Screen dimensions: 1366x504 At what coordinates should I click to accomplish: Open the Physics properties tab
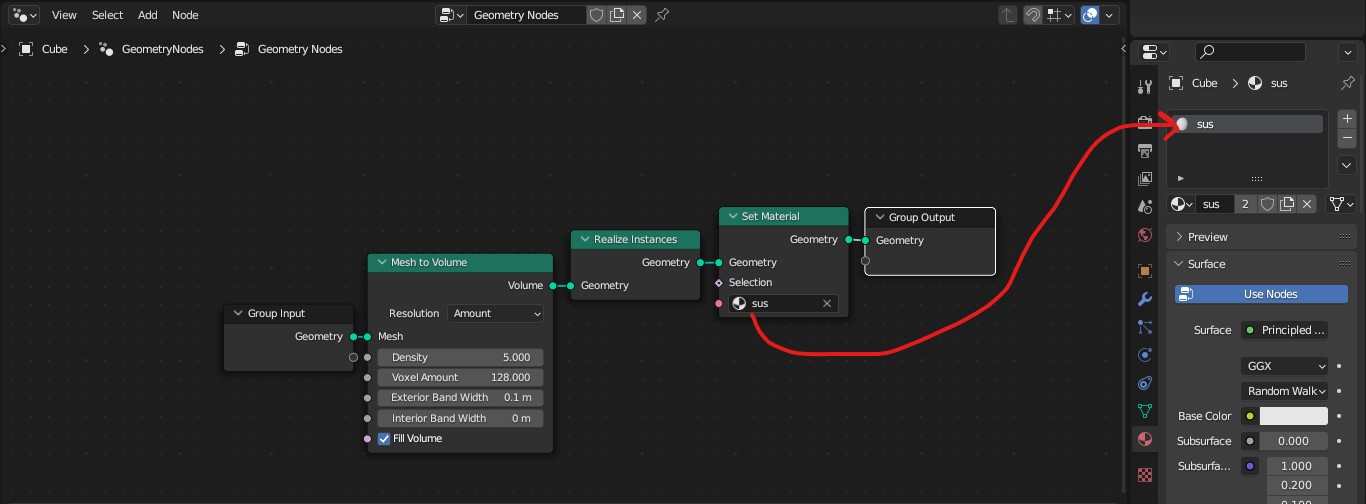tap(1145, 355)
